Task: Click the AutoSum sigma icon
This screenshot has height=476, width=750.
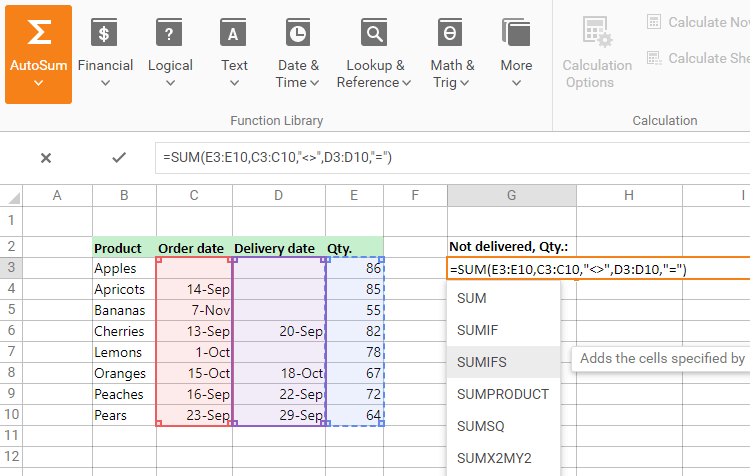Action: (x=38, y=31)
